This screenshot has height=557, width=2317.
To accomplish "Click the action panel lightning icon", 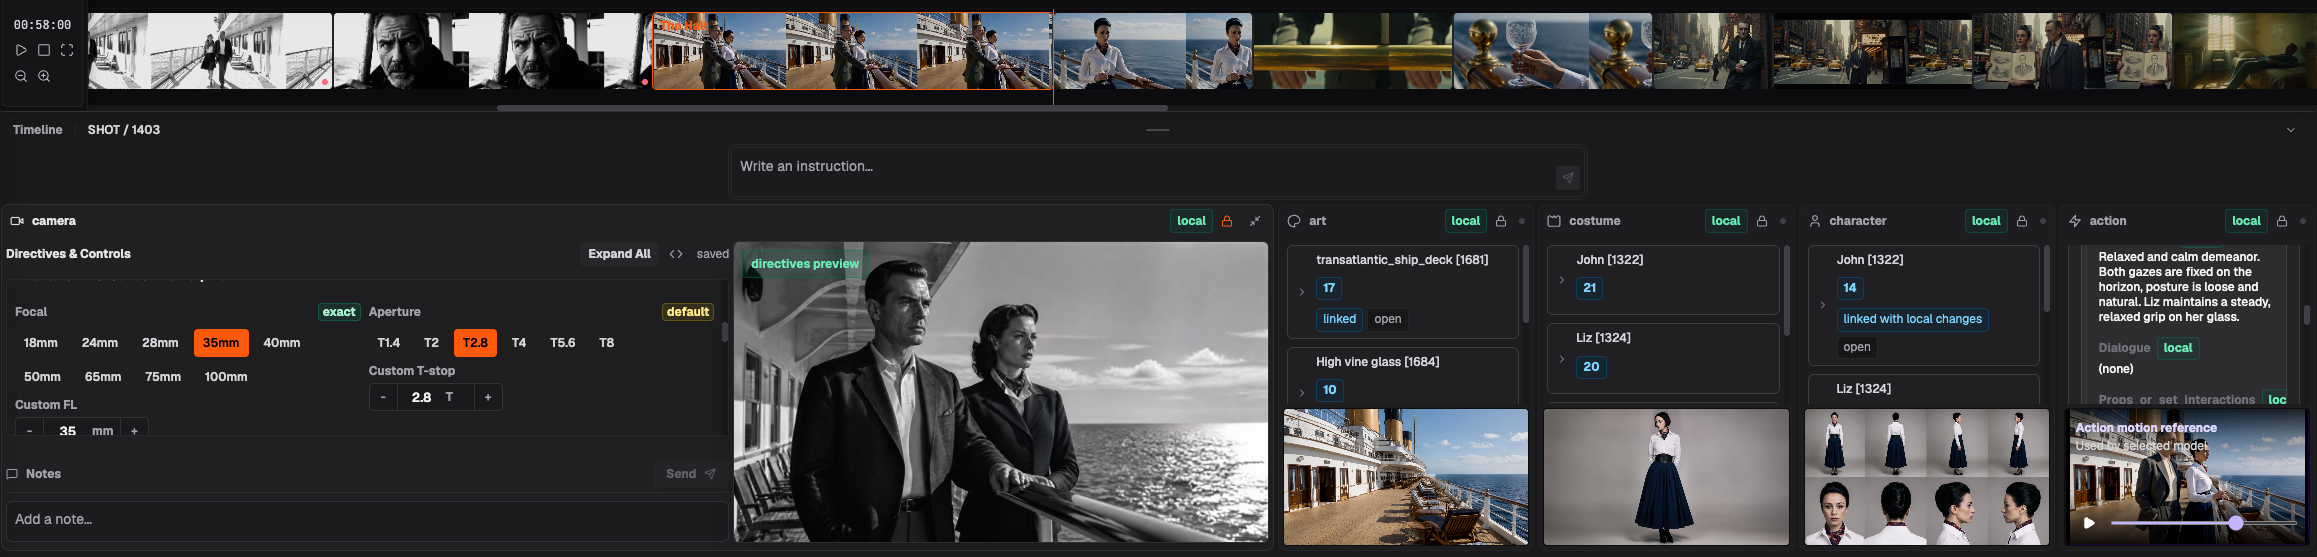I will click(x=2075, y=221).
